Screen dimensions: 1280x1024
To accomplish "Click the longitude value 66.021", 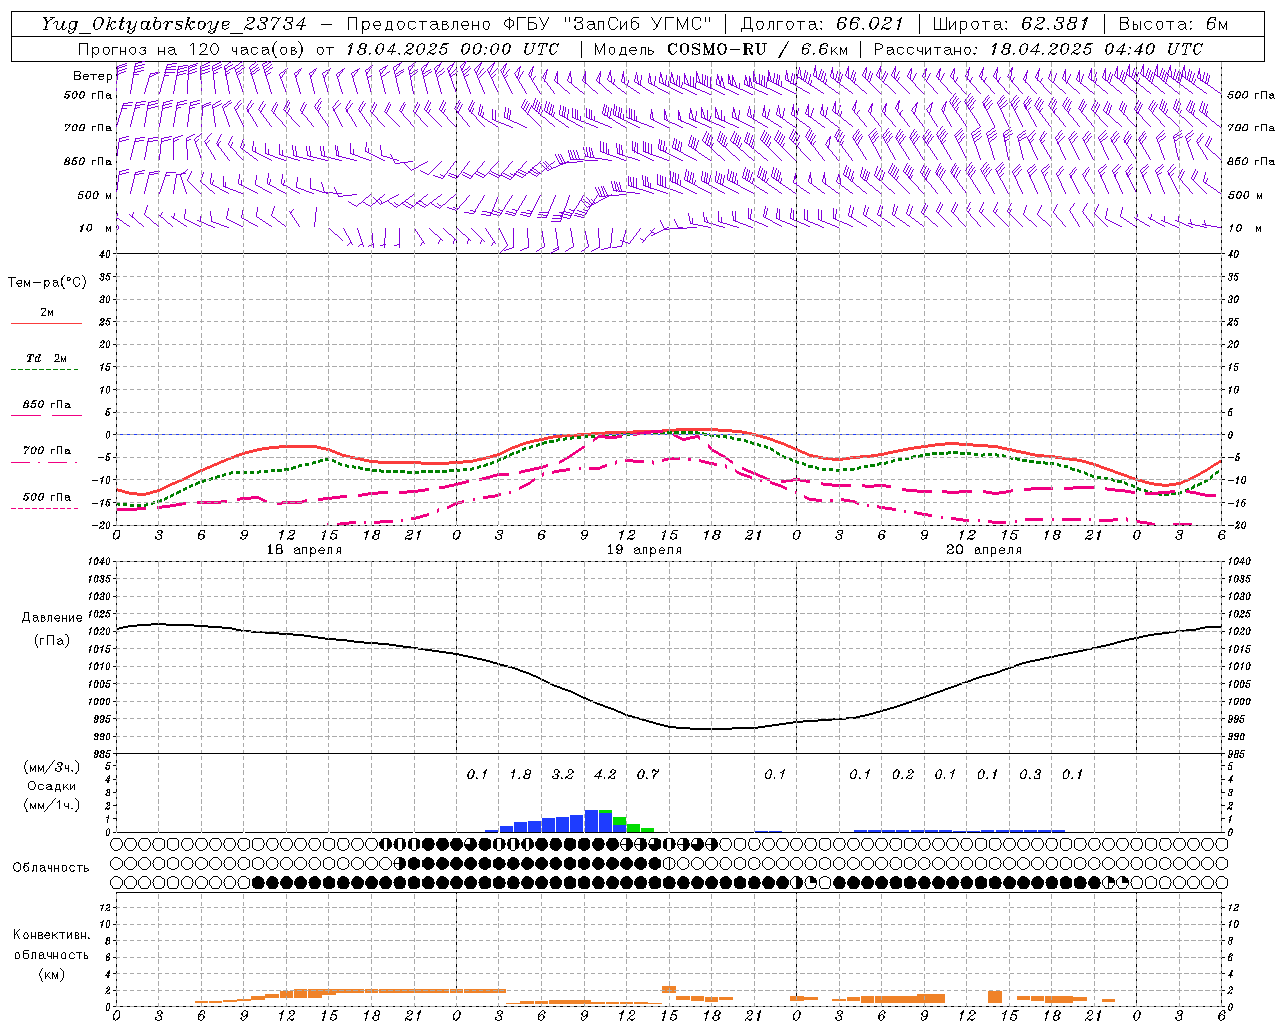I will click(x=869, y=24).
